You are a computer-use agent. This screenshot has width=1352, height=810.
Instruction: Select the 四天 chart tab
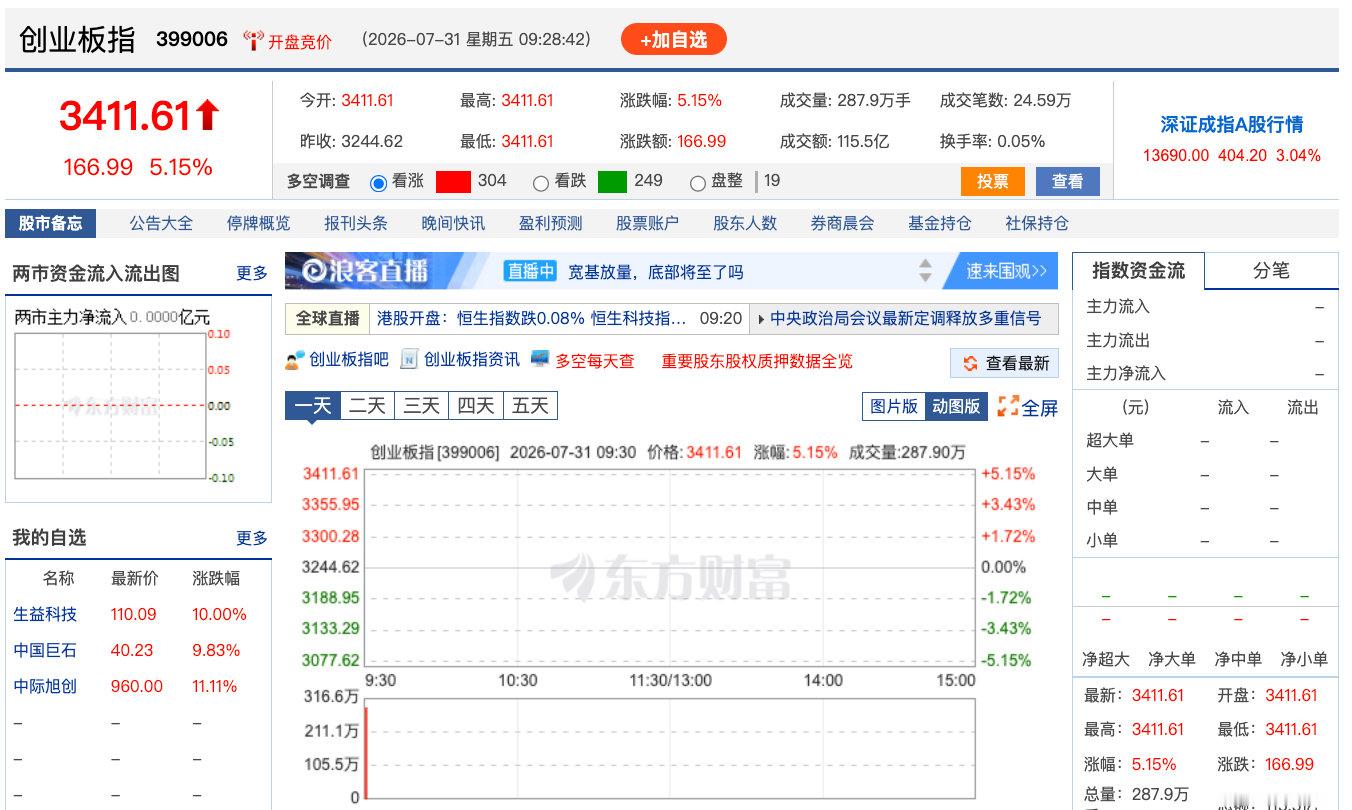(x=475, y=405)
